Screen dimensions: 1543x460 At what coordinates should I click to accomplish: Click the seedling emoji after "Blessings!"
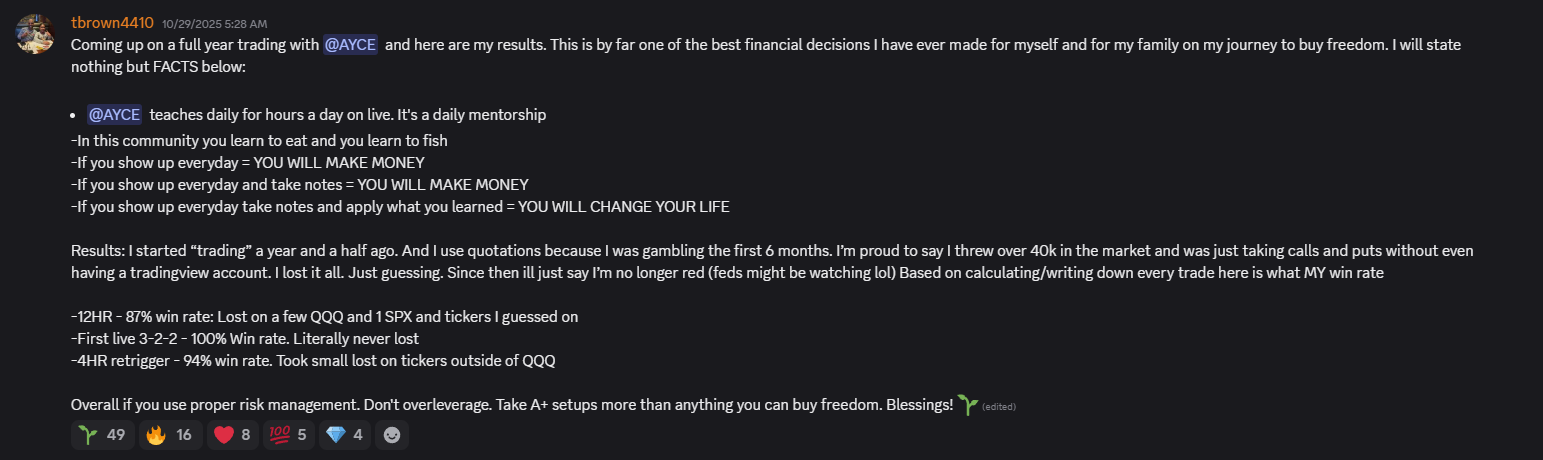pos(966,404)
